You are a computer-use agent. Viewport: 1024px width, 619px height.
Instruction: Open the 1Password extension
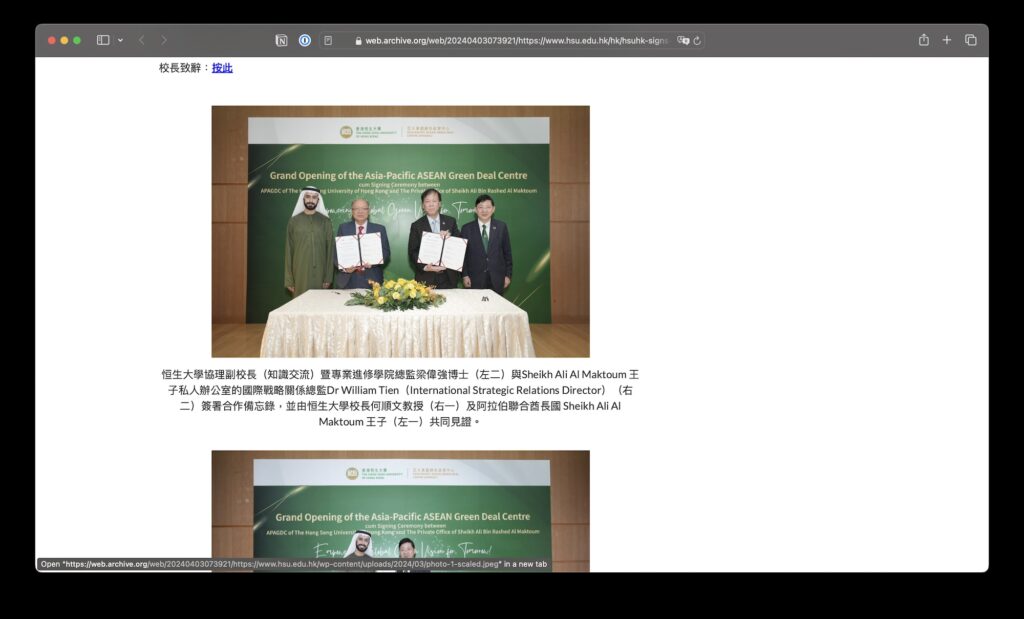pos(305,40)
